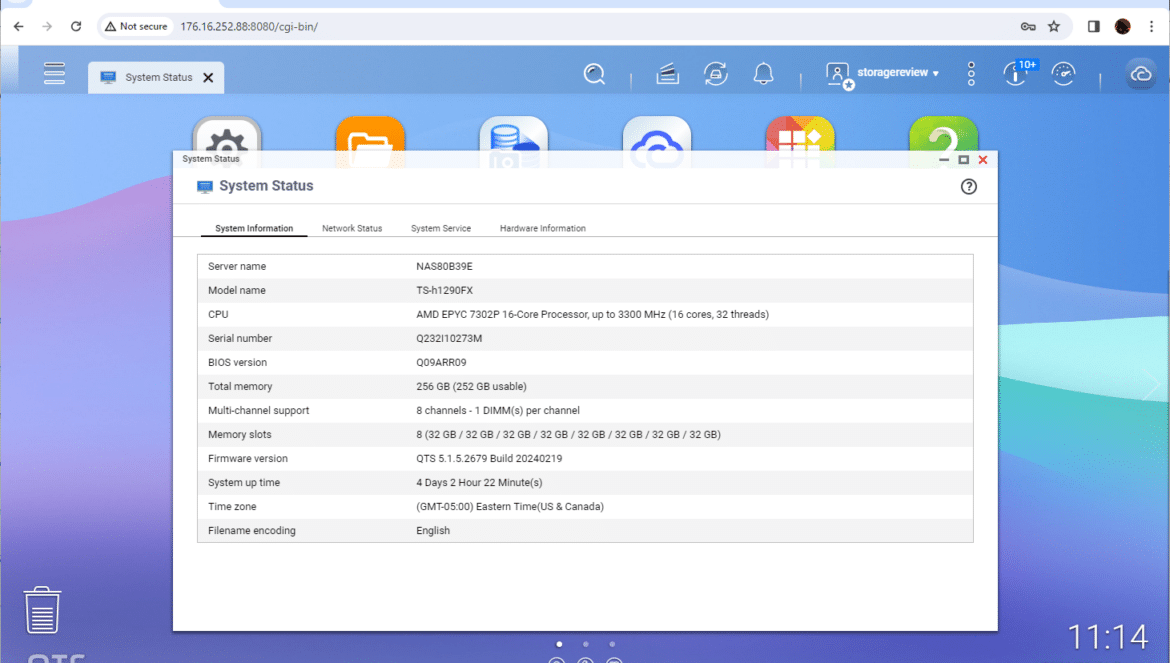The image size is (1170, 663).
Task: Go to first desktop page dot
Action: pos(559,644)
